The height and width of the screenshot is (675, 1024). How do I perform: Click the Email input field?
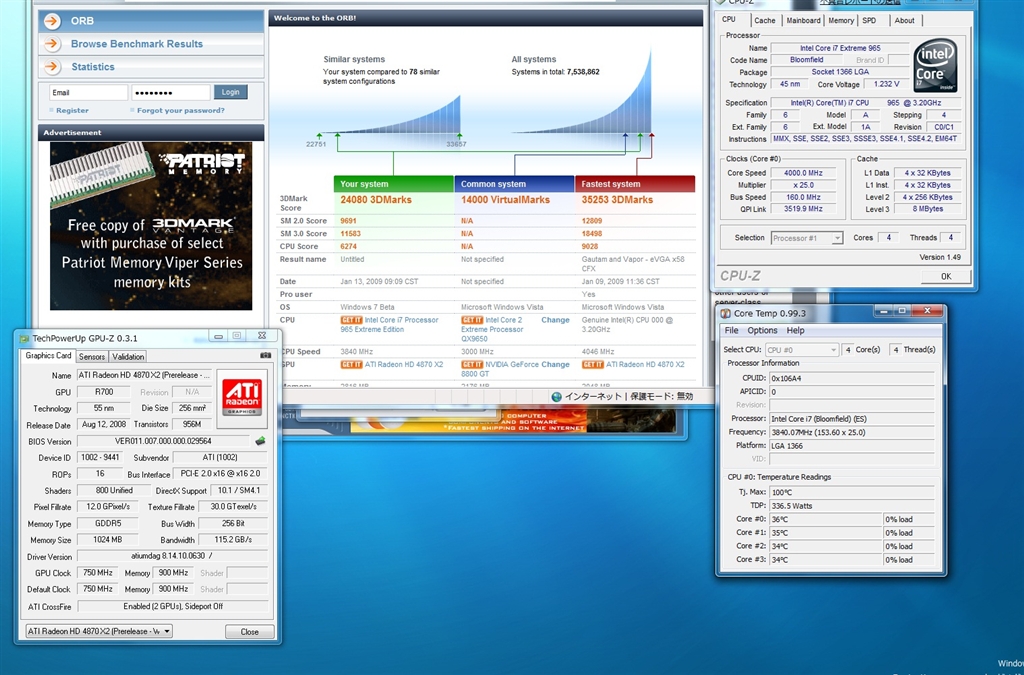(x=89, y=93)
